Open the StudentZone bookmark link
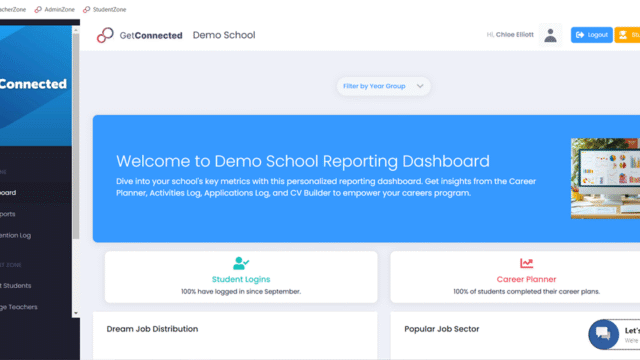The width and height of the screenshot is (640, 360). (x=105, y=9)
